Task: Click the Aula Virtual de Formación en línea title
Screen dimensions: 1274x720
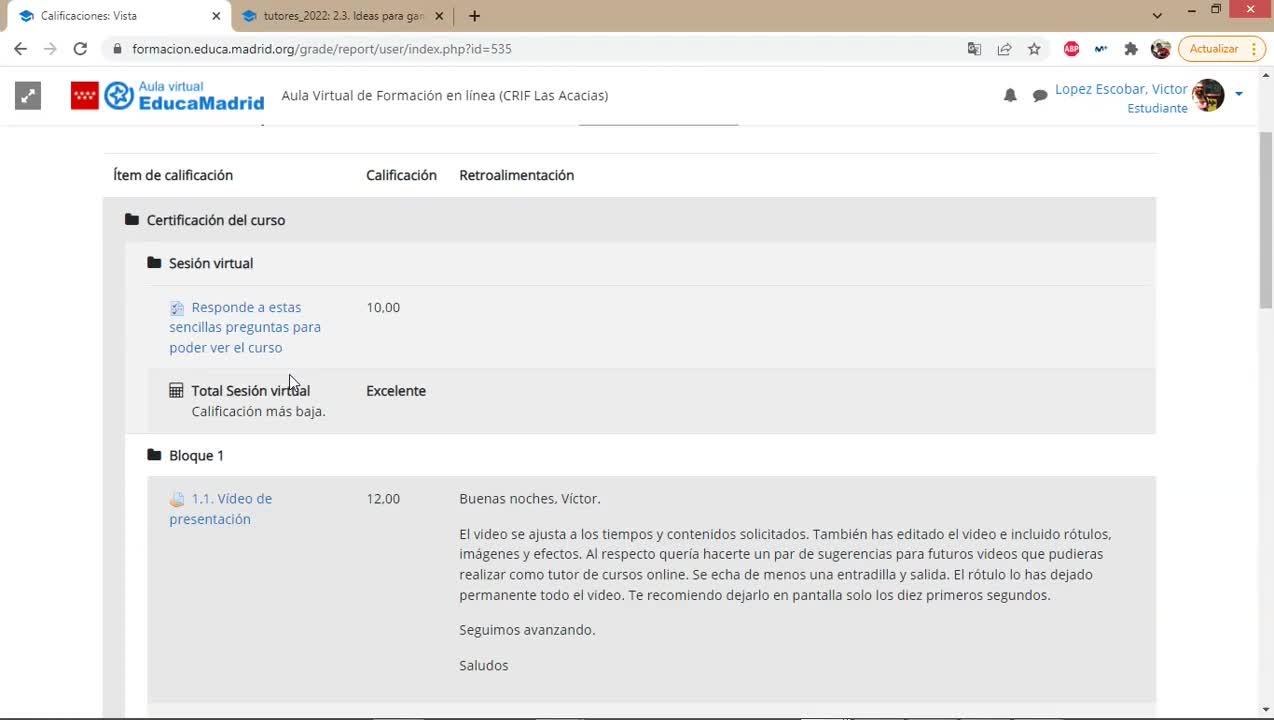Action: coord(445,95)
